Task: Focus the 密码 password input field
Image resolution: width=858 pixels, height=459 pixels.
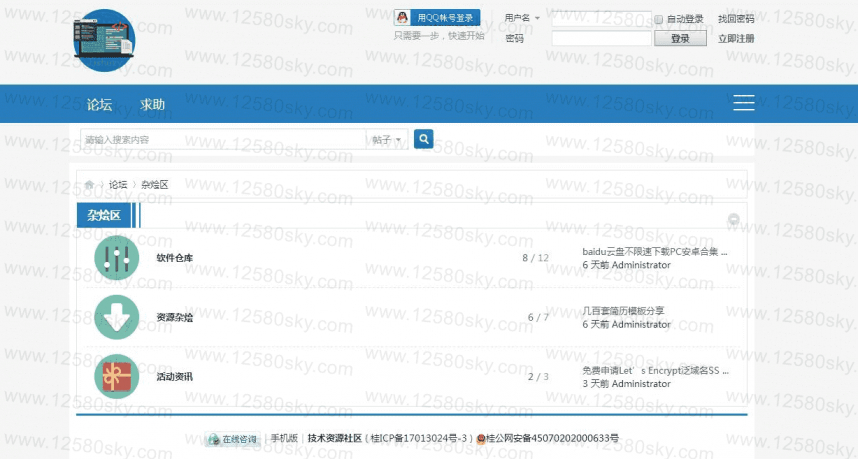Action: 601,38
